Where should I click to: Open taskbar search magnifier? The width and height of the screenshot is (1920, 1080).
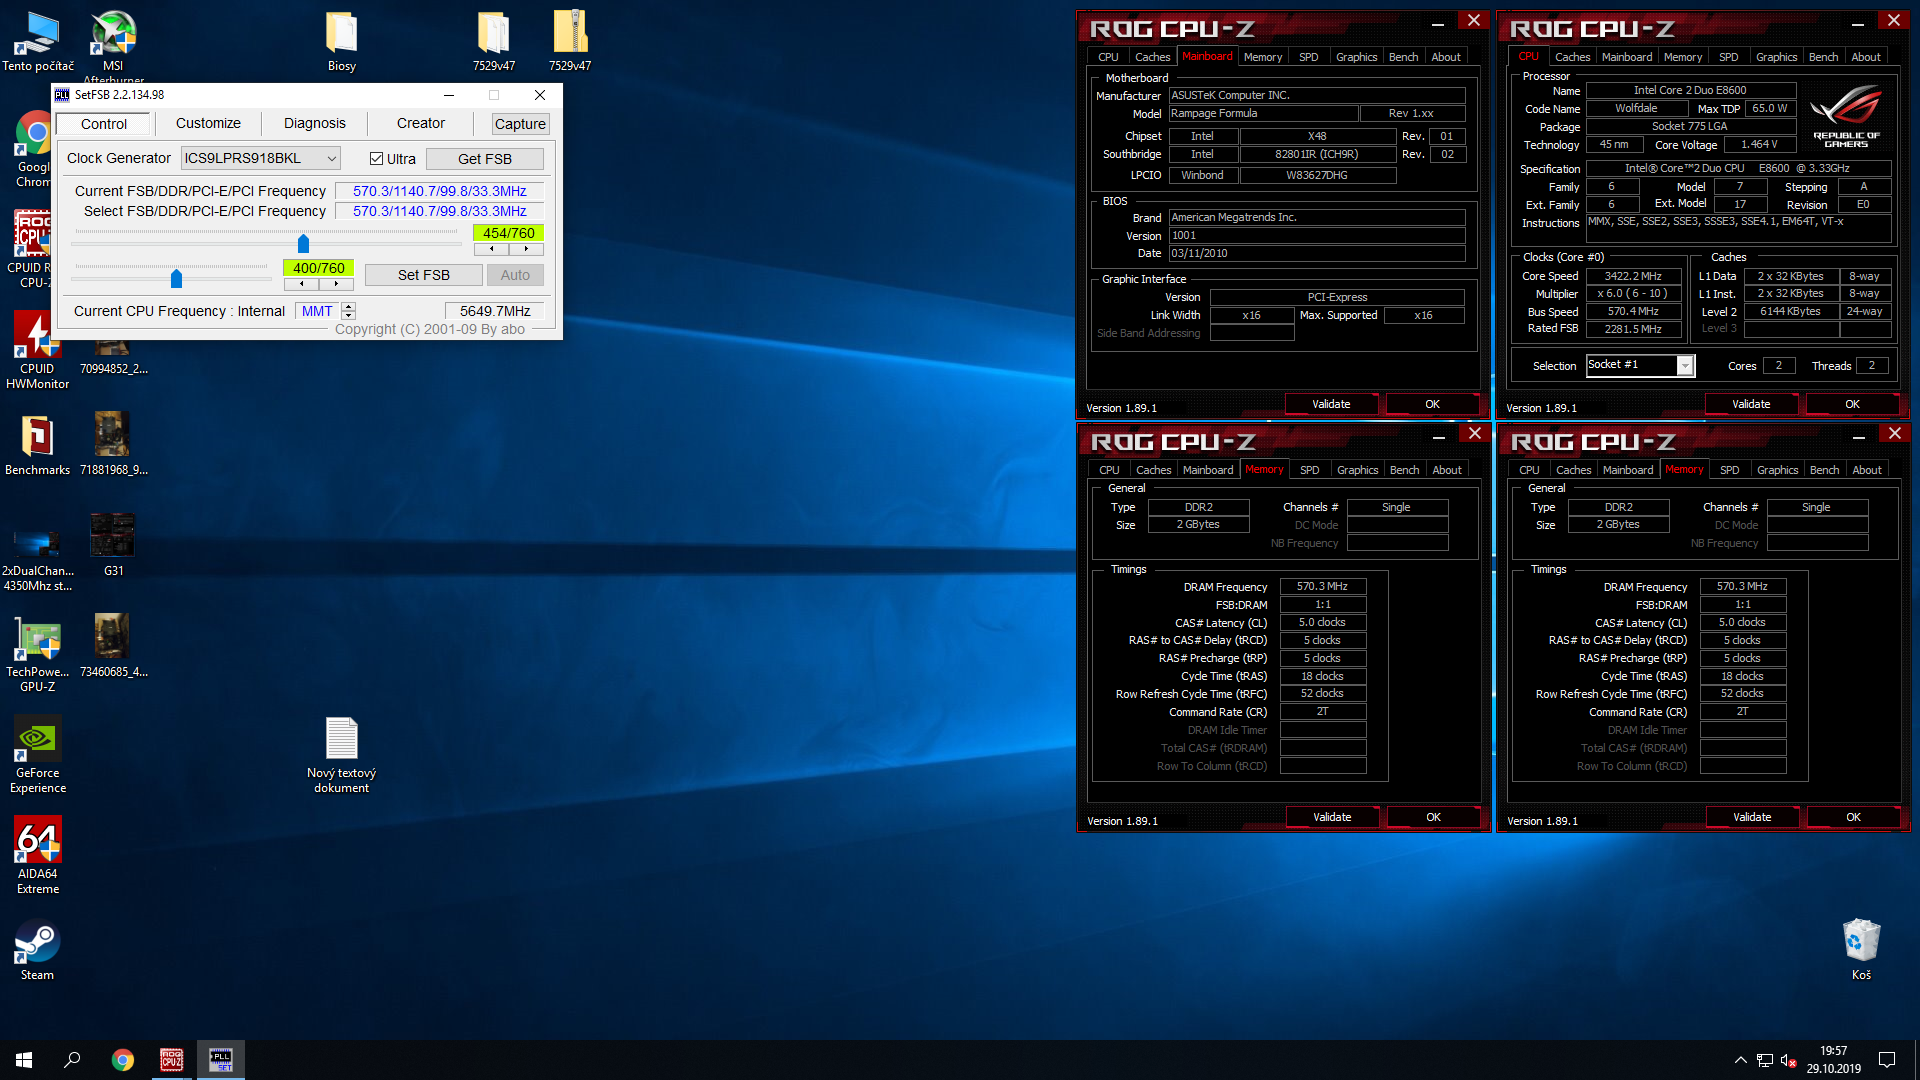[x=72, y=1060]
